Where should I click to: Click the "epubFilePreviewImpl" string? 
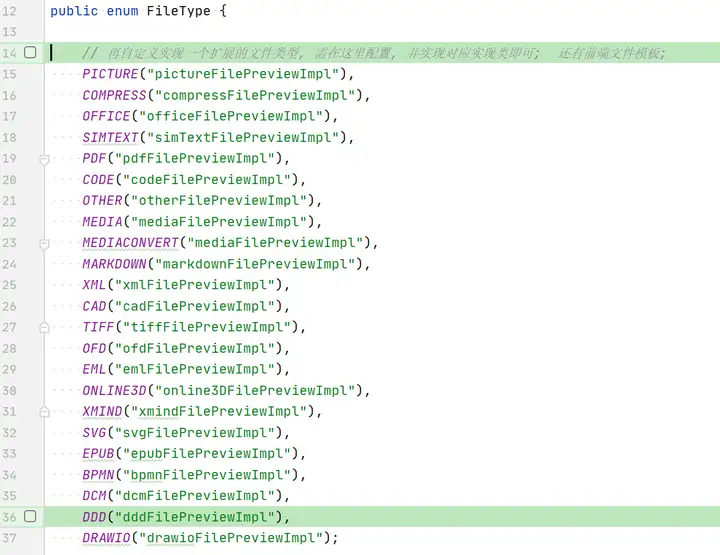[x=207, y=454]
